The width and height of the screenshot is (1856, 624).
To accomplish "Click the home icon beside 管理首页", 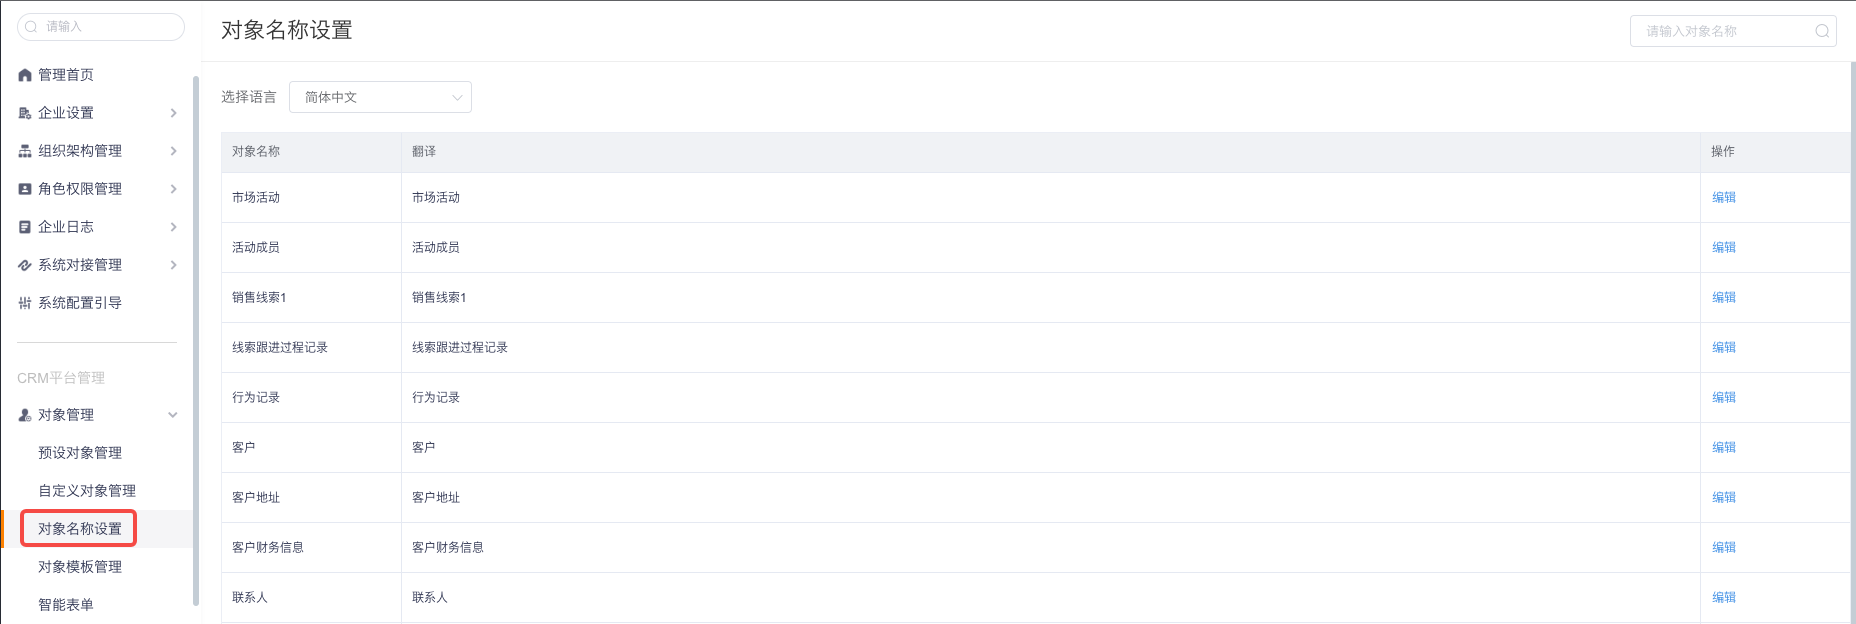I will pyautogui.click(x=25, y=75).
